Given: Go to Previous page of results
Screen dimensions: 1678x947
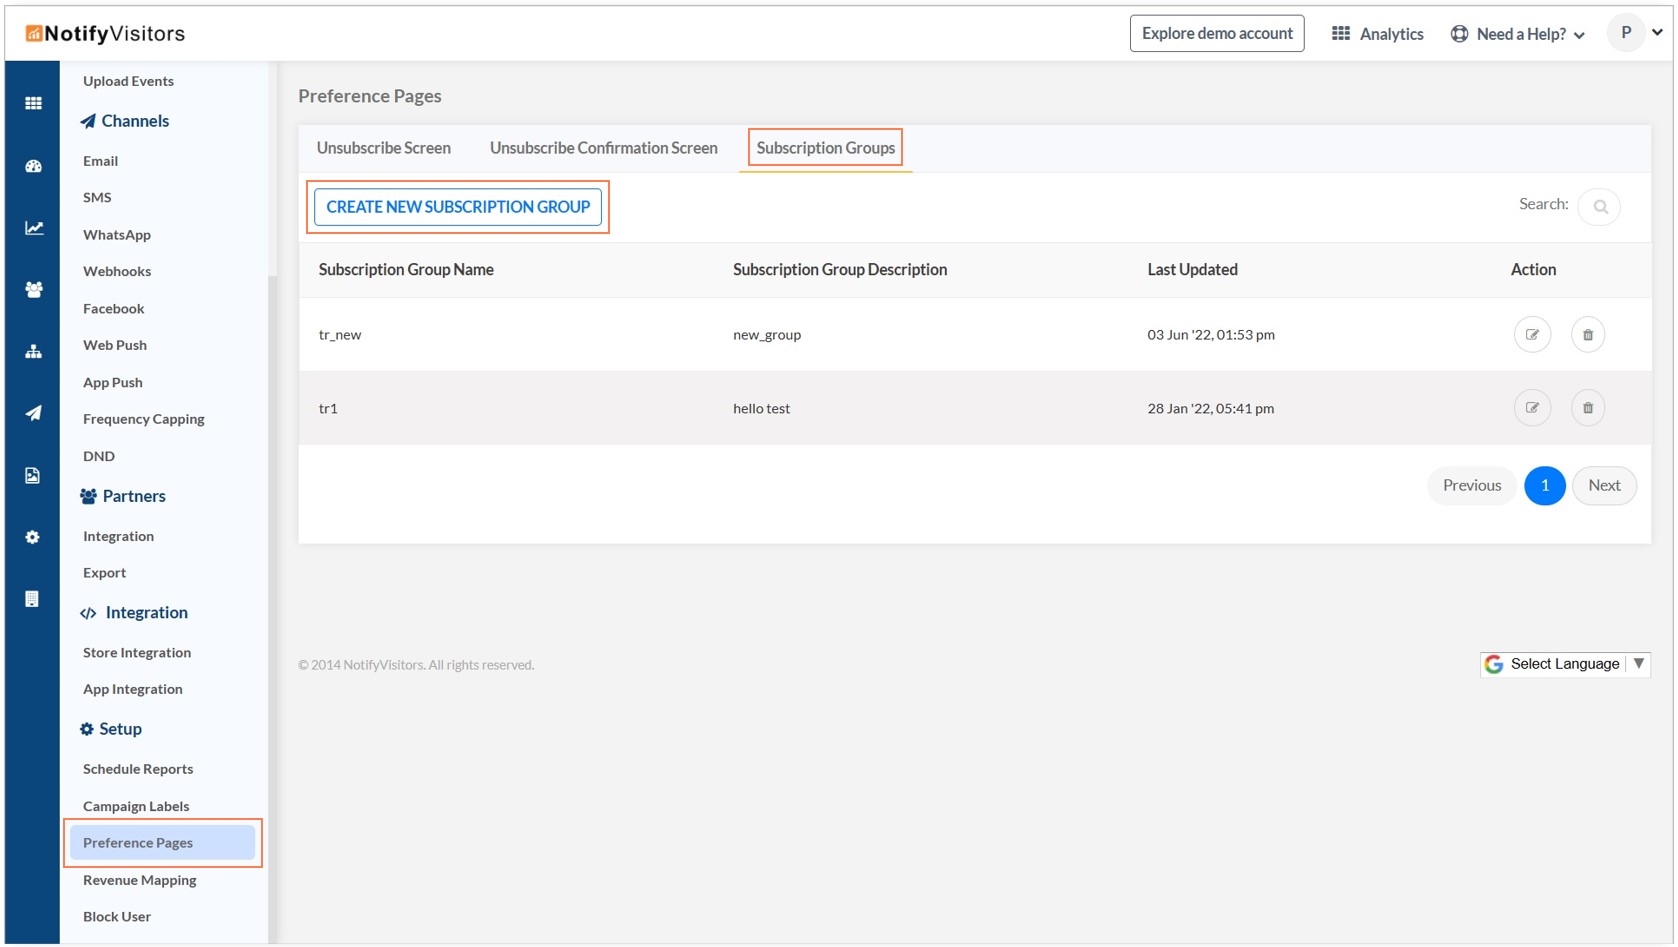Looking at the screenshot, I should 1471,485.
